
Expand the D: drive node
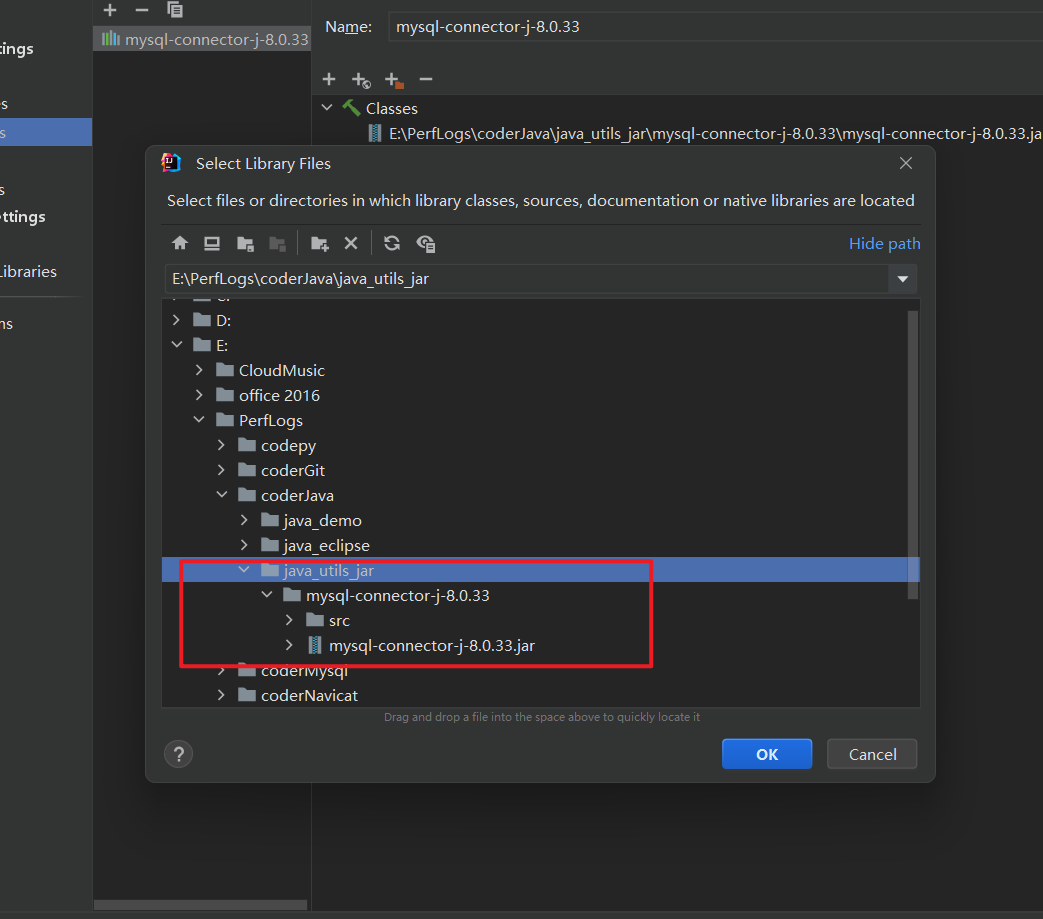coord(176,320)
